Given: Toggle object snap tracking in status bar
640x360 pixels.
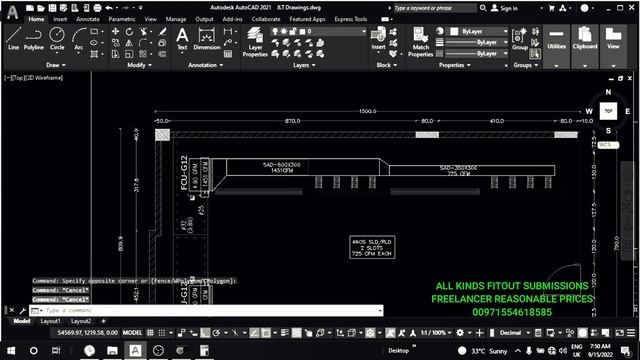Looking at the screenshot, I should coord(254,333).
